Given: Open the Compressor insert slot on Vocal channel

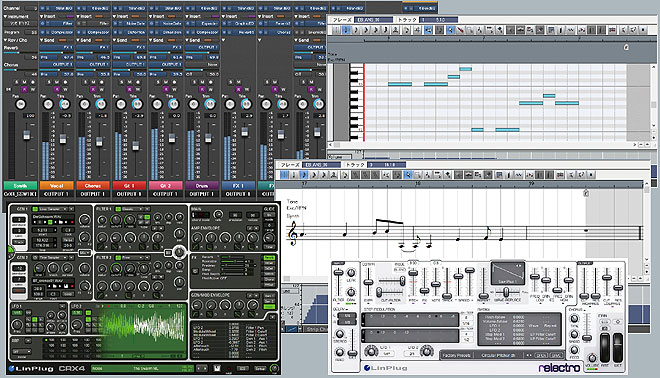Looking at the screenshot, I should (57, 32).
